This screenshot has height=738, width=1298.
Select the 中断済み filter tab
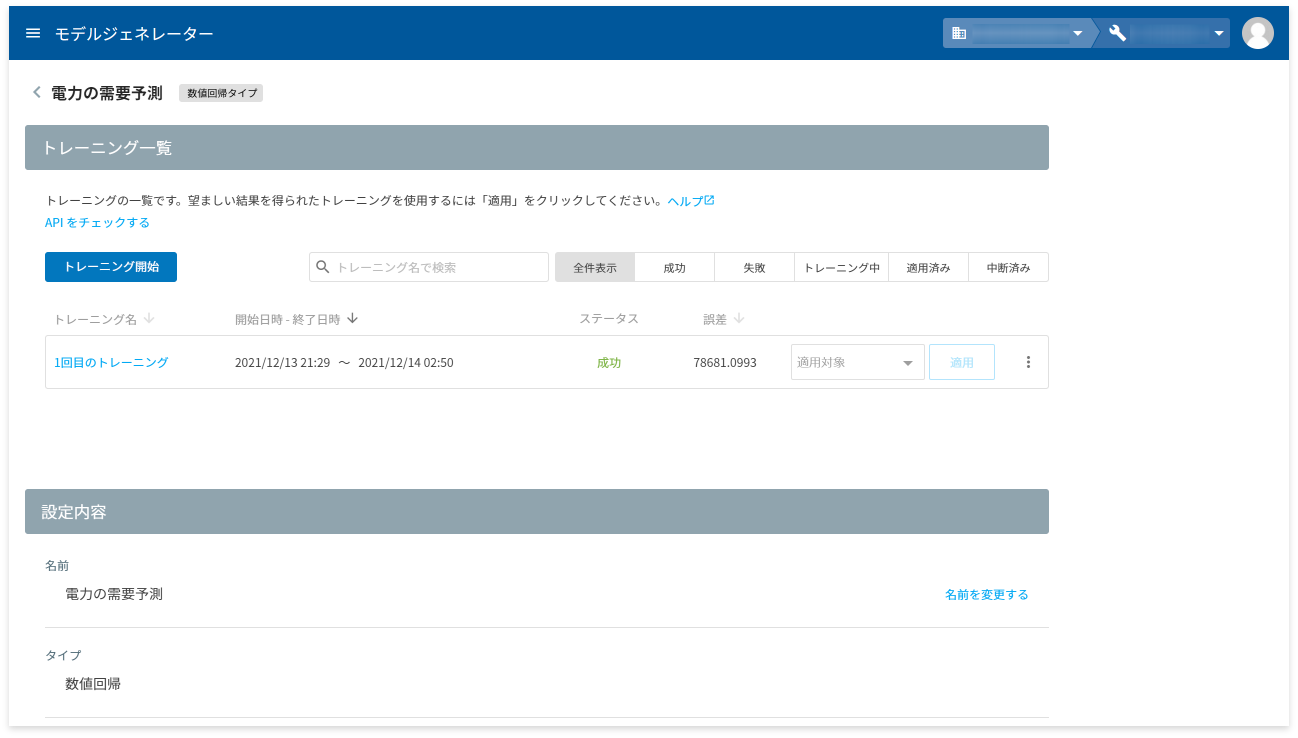(x=1009, y=267)
